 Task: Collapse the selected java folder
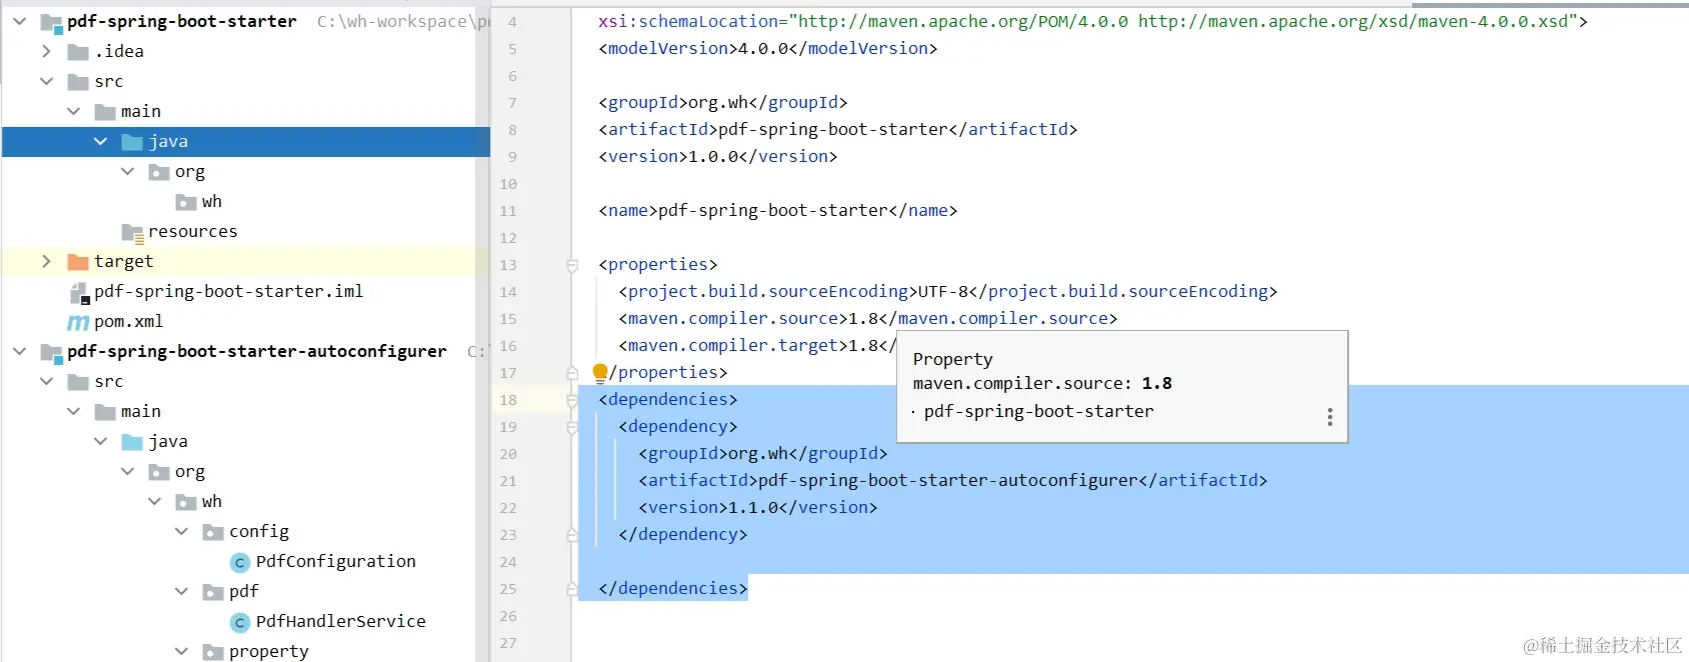(x=100, y=141)
